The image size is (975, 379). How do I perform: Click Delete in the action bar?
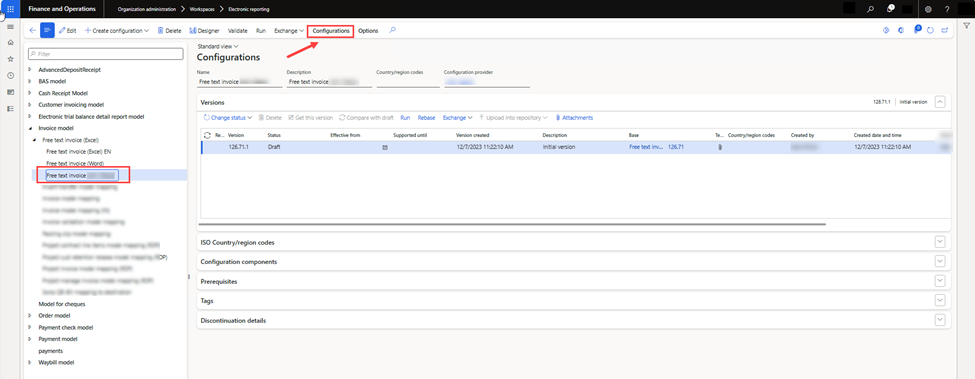[x=169, y=30]
